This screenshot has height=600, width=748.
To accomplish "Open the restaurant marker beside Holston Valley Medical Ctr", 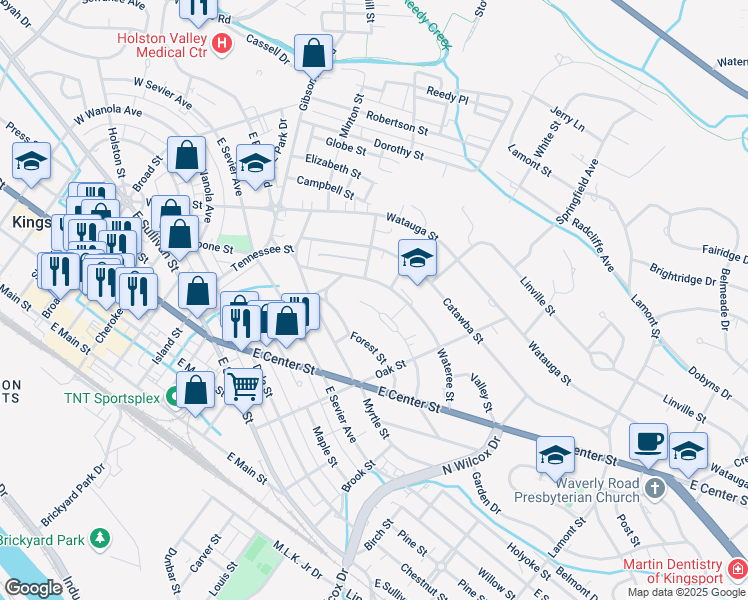I will pyautogui.click(x=198, y=10).
